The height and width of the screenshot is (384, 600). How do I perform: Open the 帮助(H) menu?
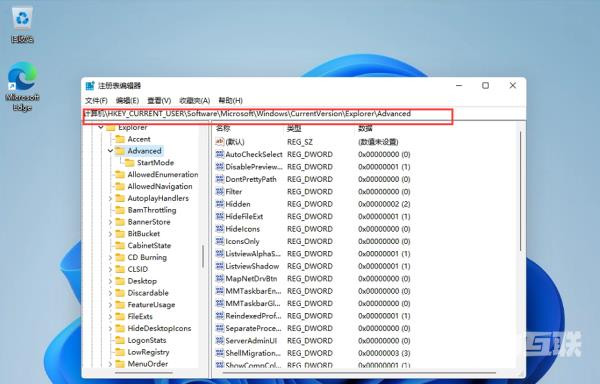click(x=230, y=101)
